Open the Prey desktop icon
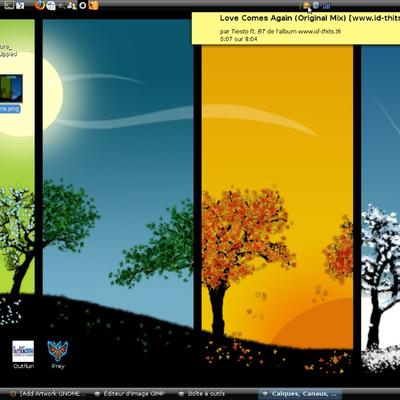 point(58,354)
